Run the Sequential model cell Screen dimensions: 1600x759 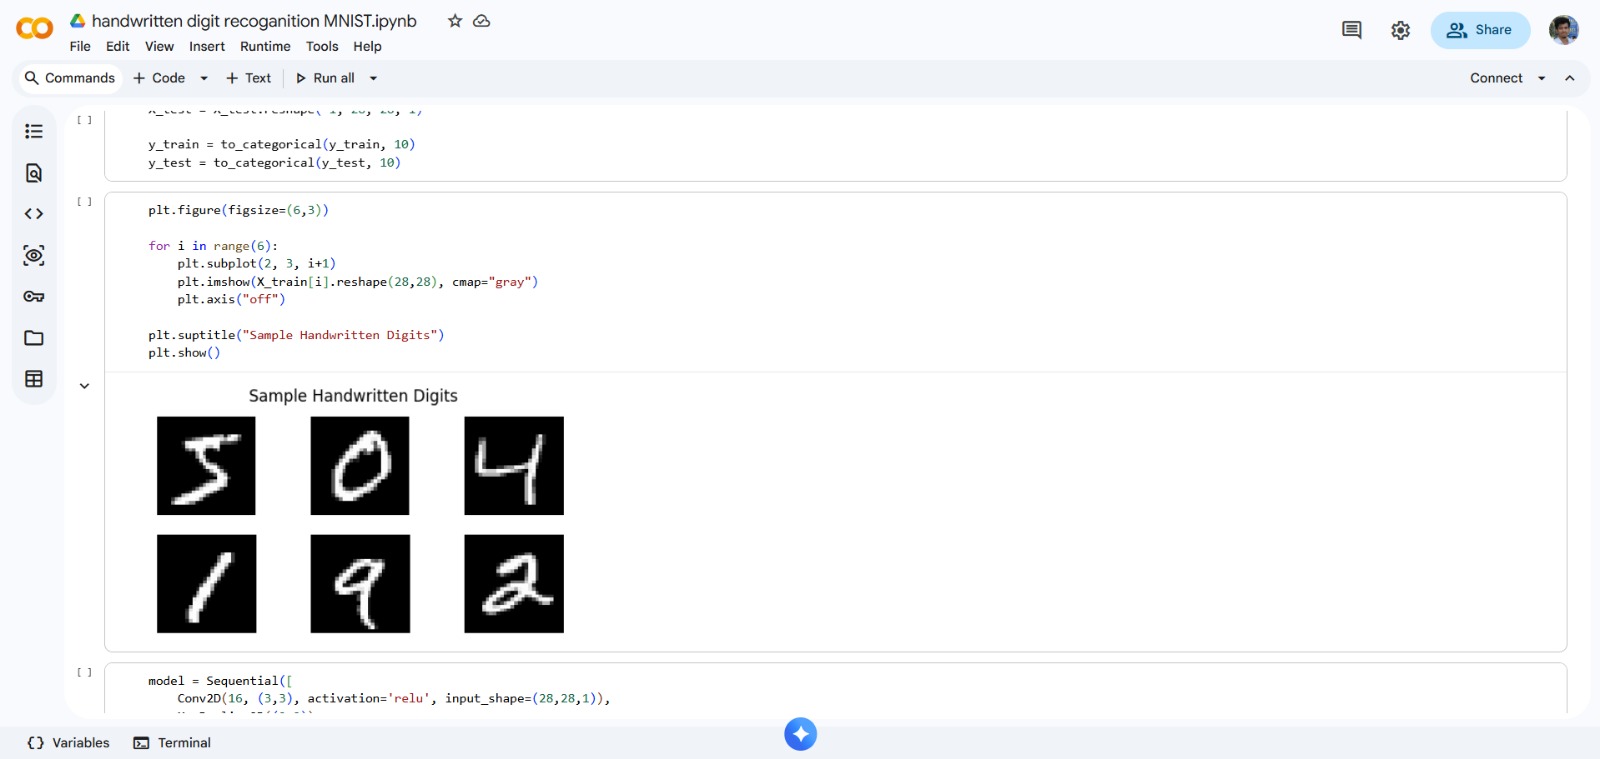(85, 673)
